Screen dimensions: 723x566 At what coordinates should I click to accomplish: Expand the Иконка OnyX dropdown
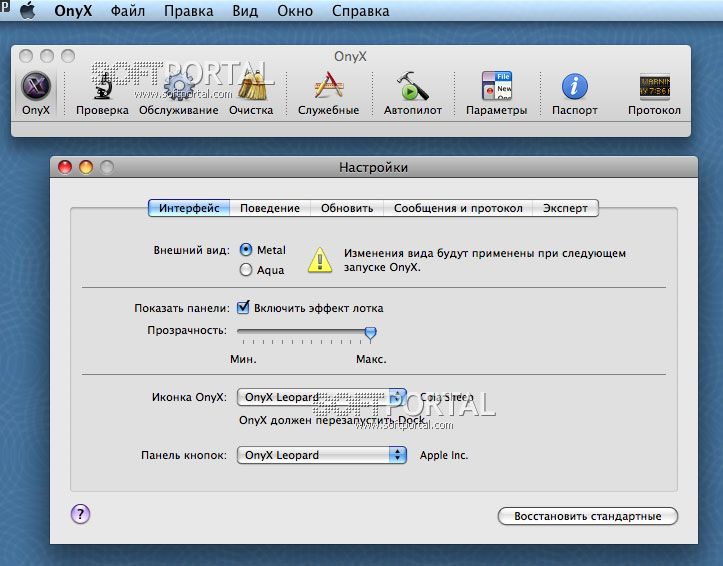pos(321,397)
